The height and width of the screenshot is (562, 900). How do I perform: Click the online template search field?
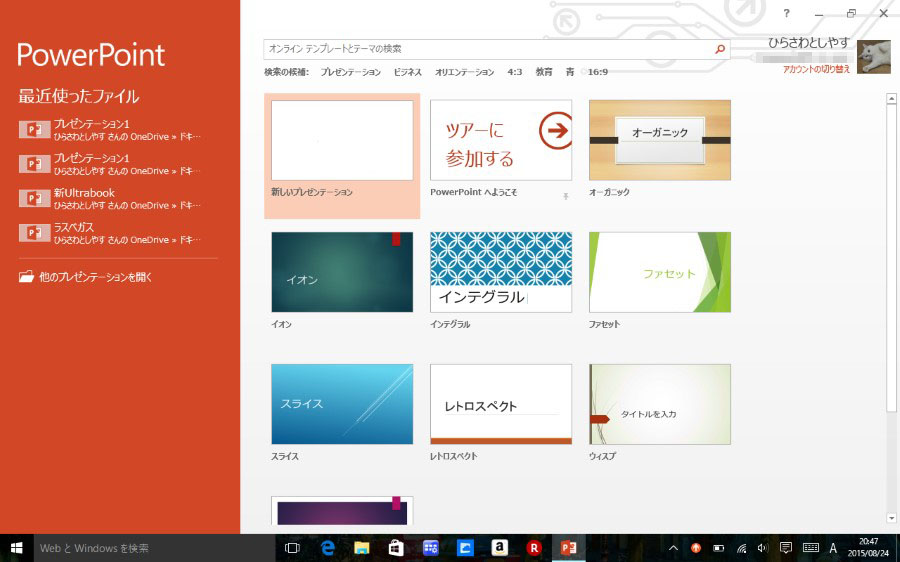coord(488,49)
